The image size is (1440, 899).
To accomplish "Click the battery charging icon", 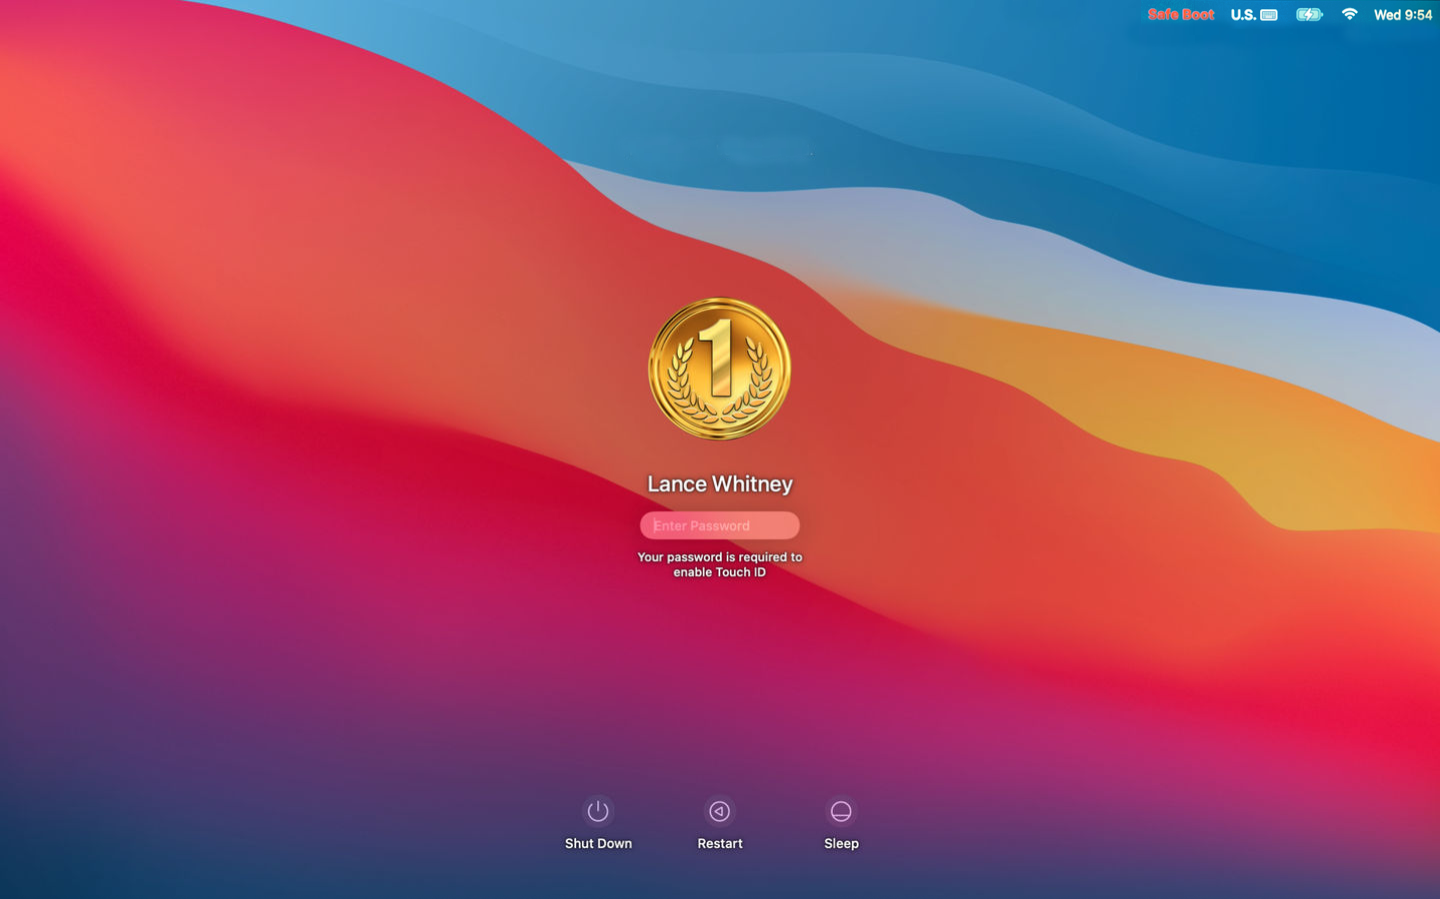I will click(x=1309, y=14).
